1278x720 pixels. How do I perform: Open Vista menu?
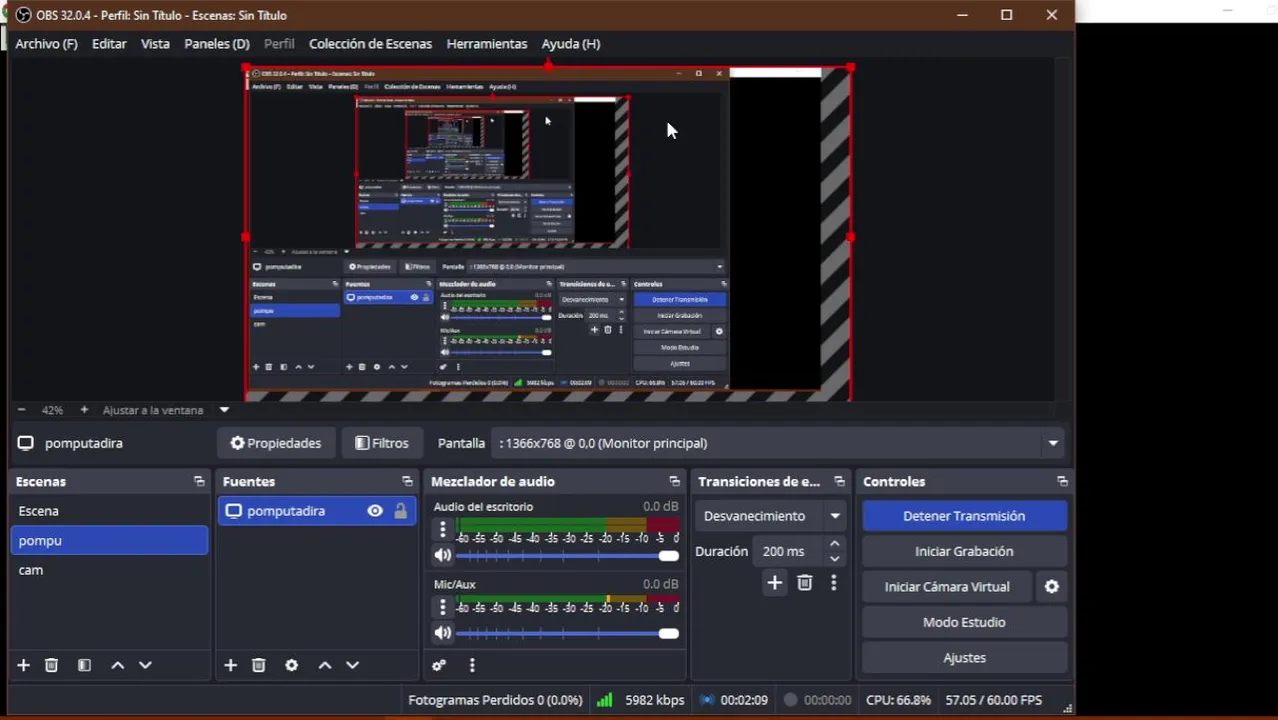[x=155, y=44]
